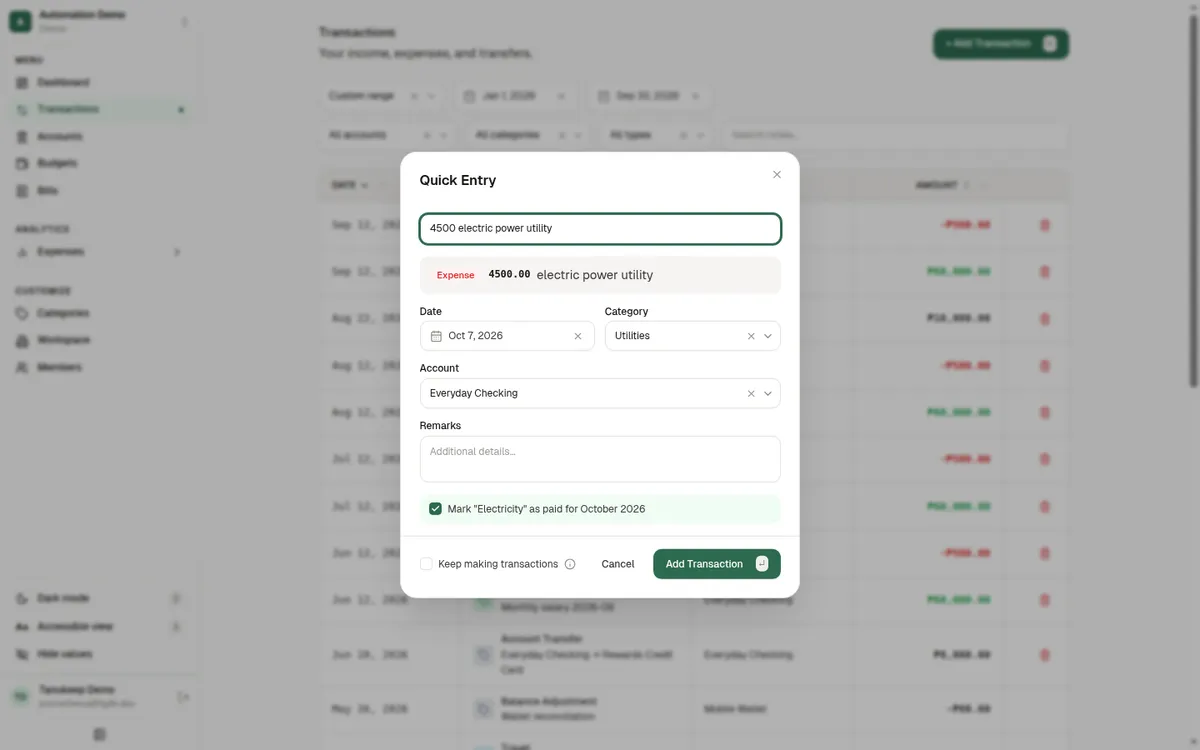Screen dimensions: 1200x750
Task: Click the log out icon beside Tanukeep Demo
Action: click(x=183, y=697)
